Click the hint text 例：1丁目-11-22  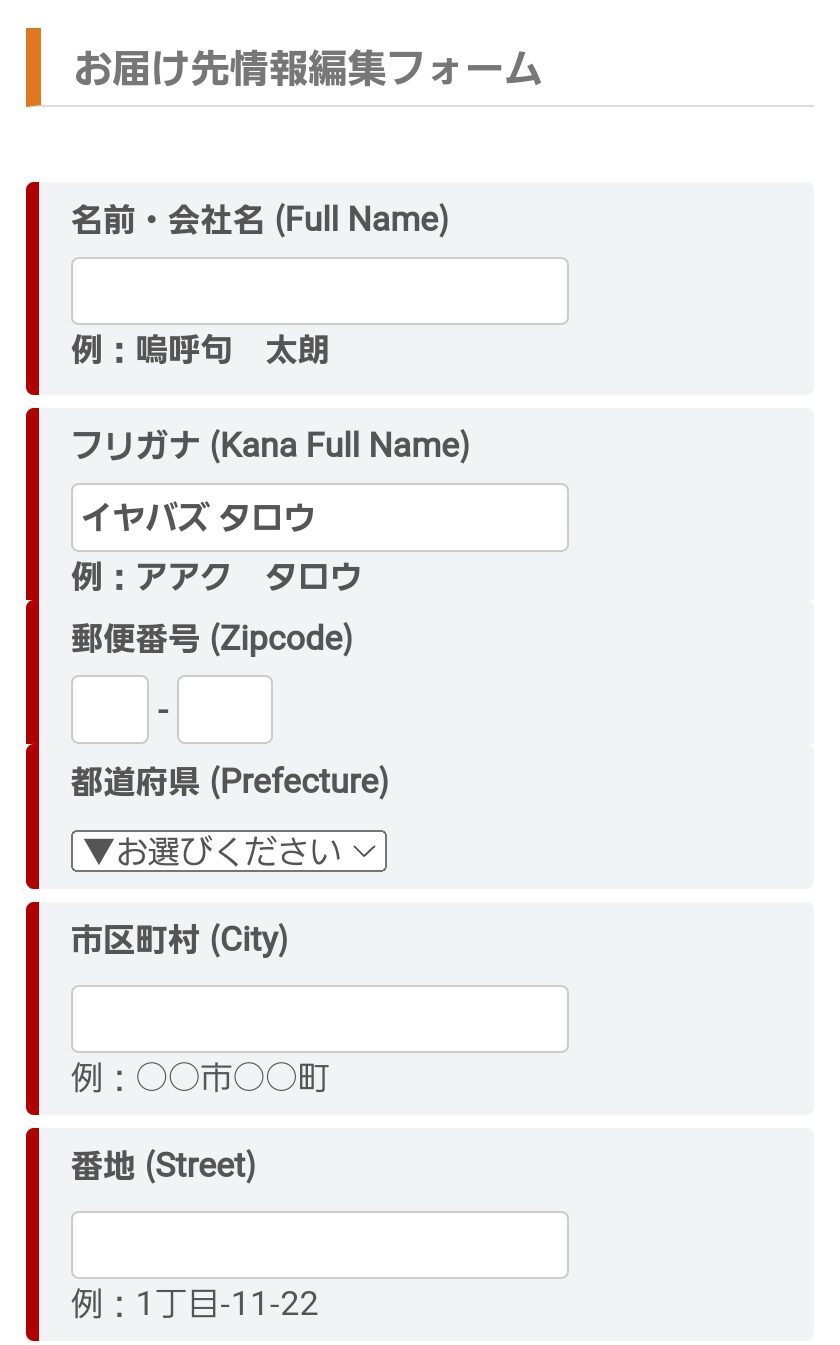(195, 1305)
